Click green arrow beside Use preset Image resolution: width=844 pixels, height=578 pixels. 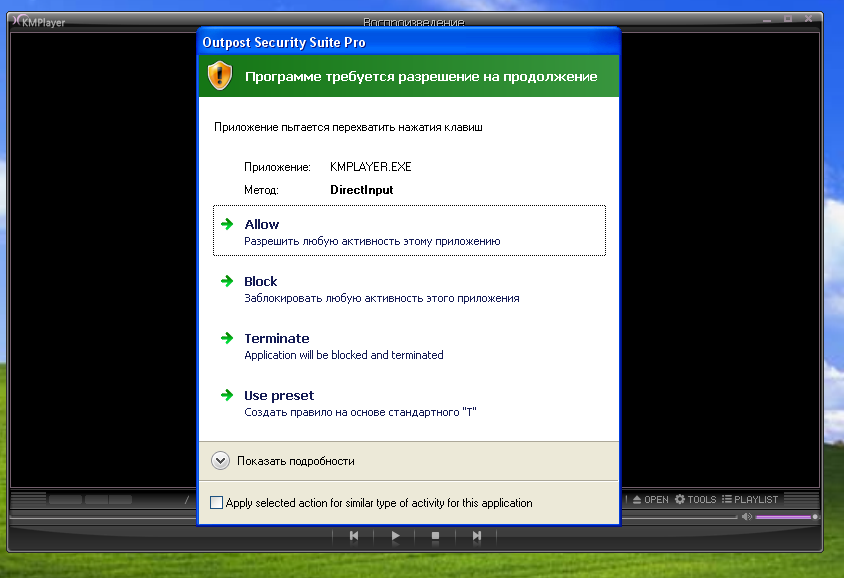[x=227, y=395]
